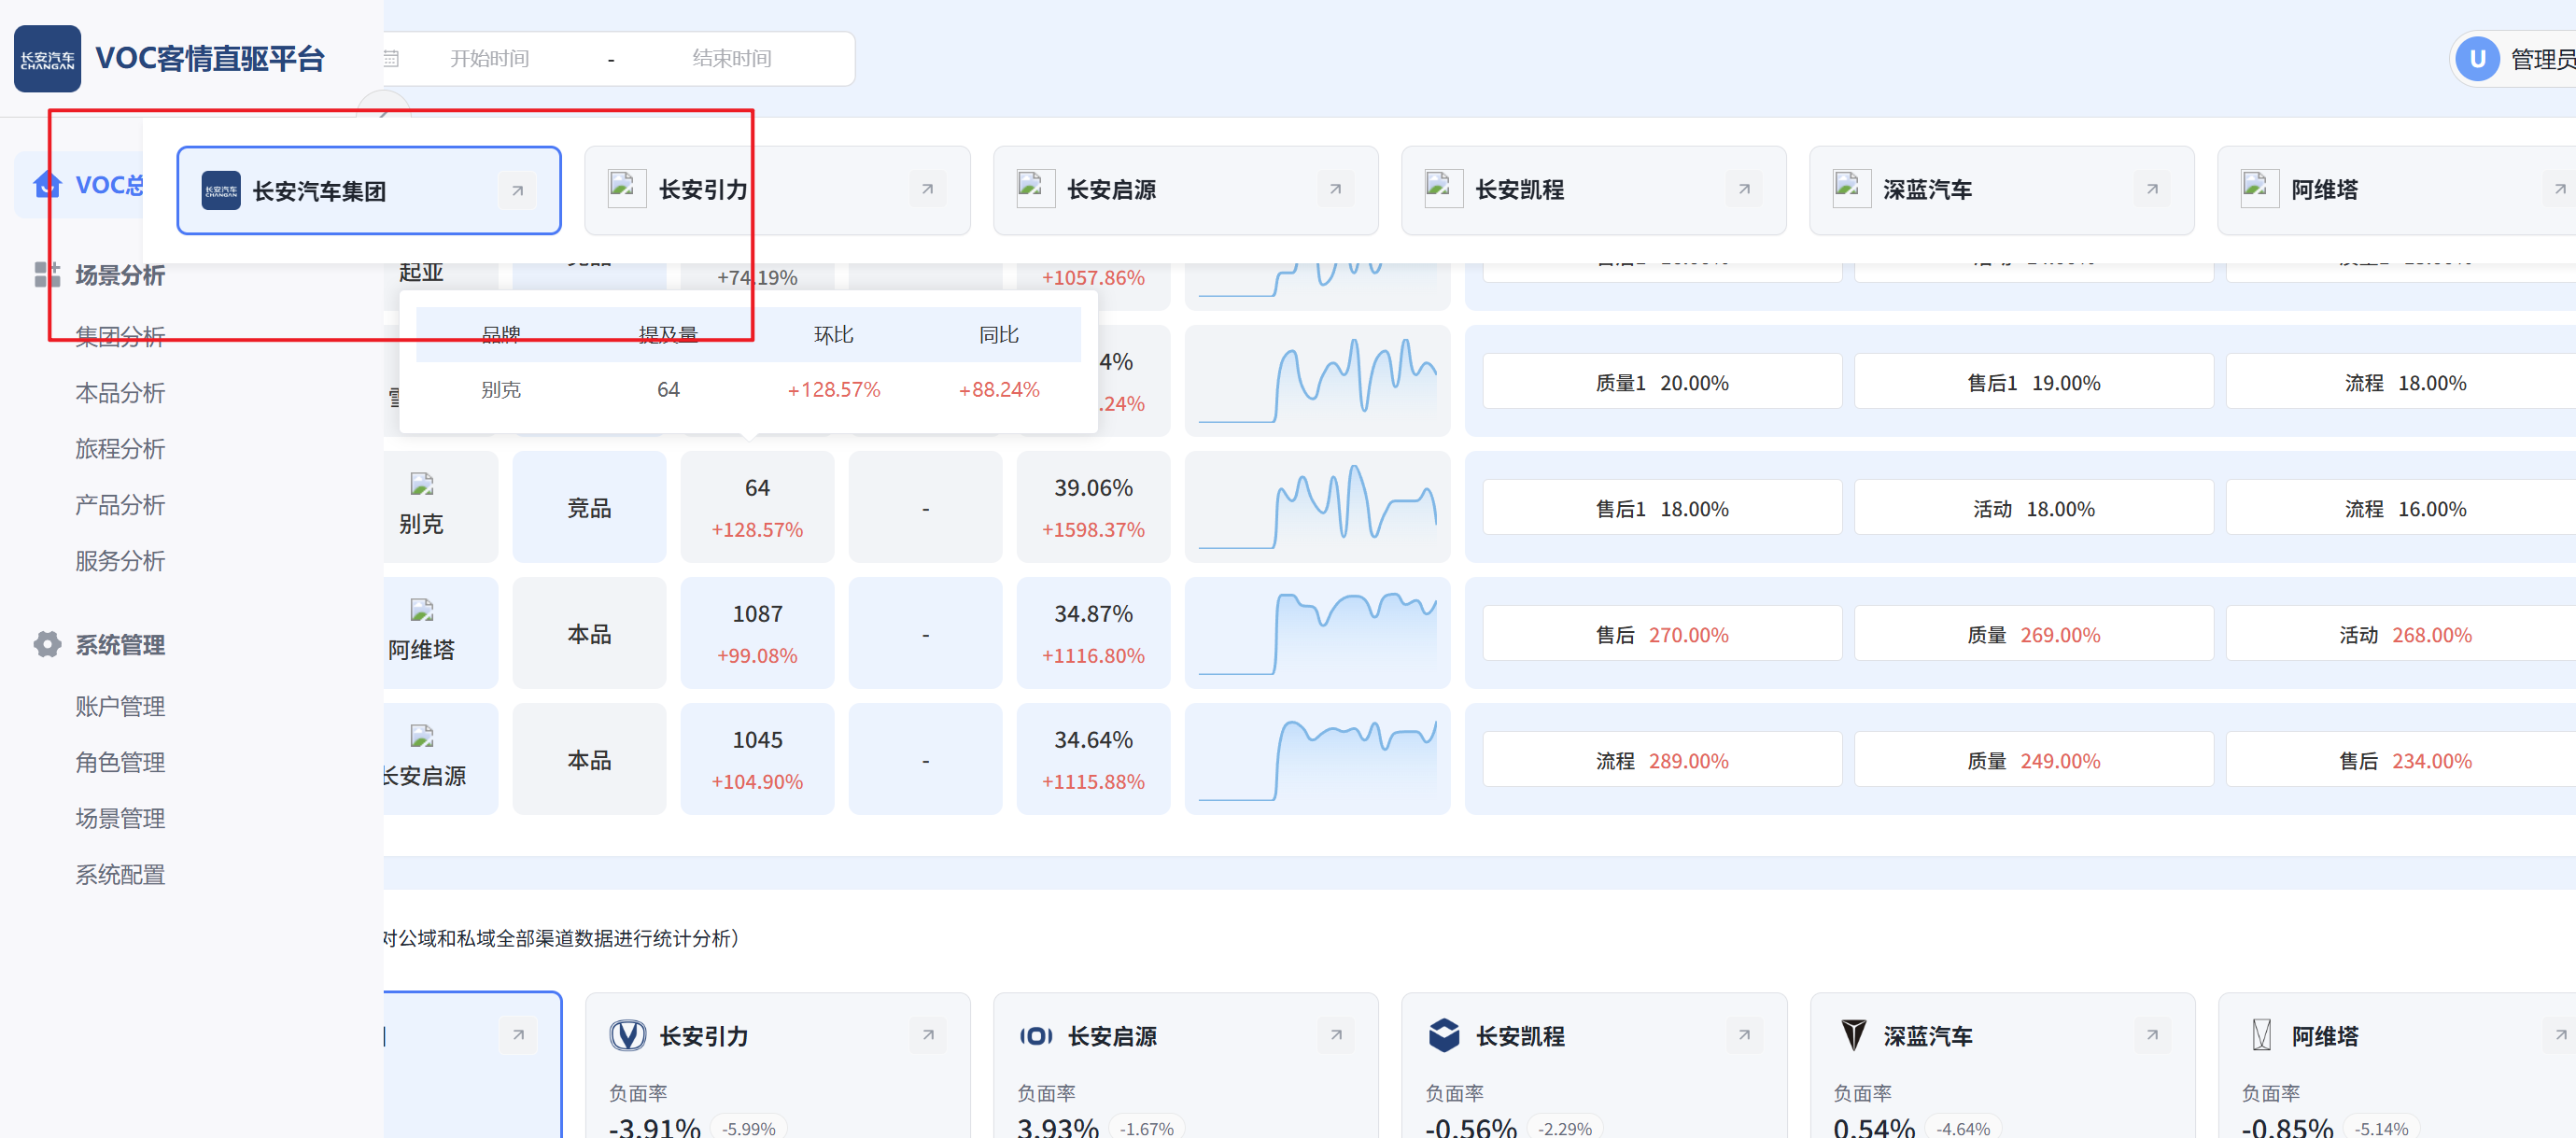This screenshot has width=2576, height=1138.
Task: Open 账户管理 in the sidebar
Action: click(x=120, y=707)
